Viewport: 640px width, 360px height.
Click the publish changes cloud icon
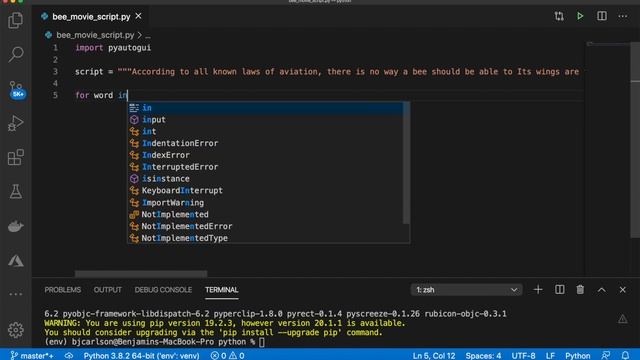69,356
